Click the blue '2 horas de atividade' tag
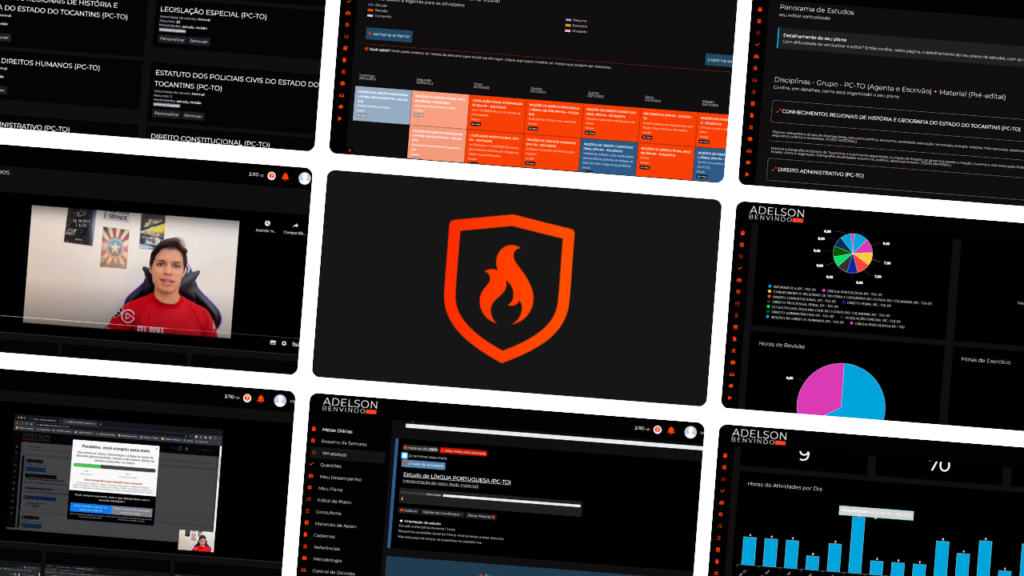Viewport: 1024px width, 576px height. [x=423, y=464]
